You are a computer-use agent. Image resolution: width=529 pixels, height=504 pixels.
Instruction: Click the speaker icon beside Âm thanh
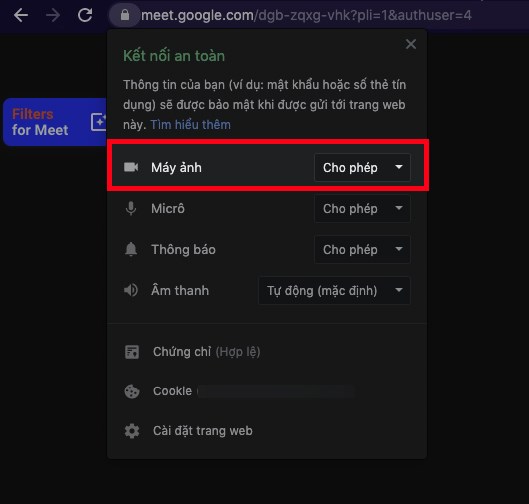131,290
